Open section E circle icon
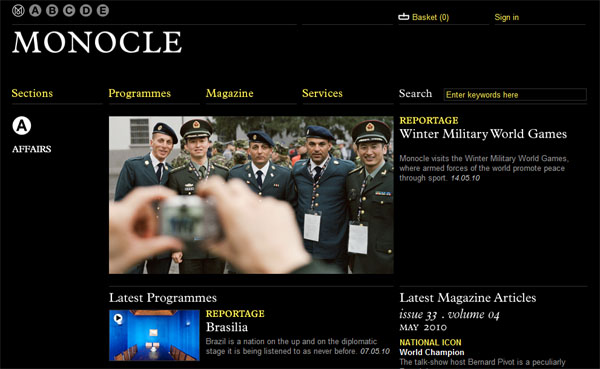 pos(103,11)
